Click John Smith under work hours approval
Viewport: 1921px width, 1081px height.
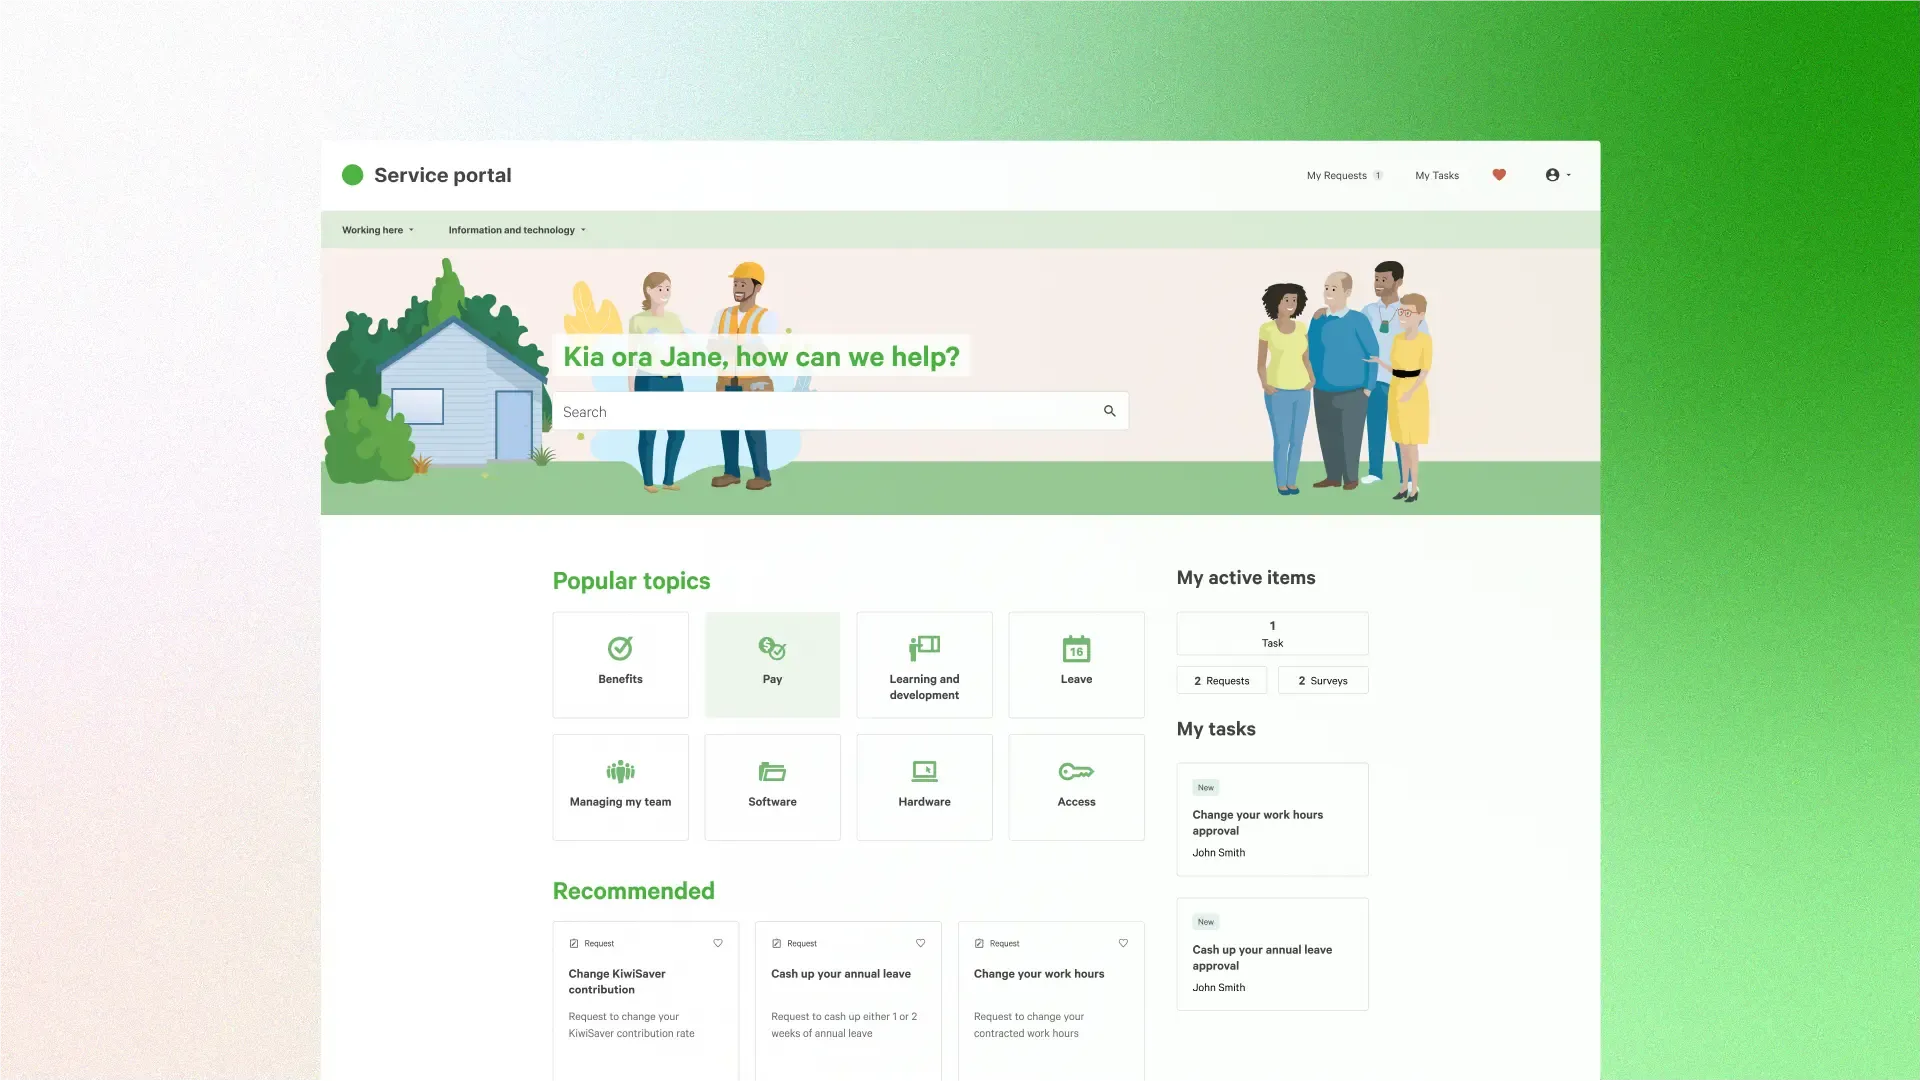coord(1218,853)
